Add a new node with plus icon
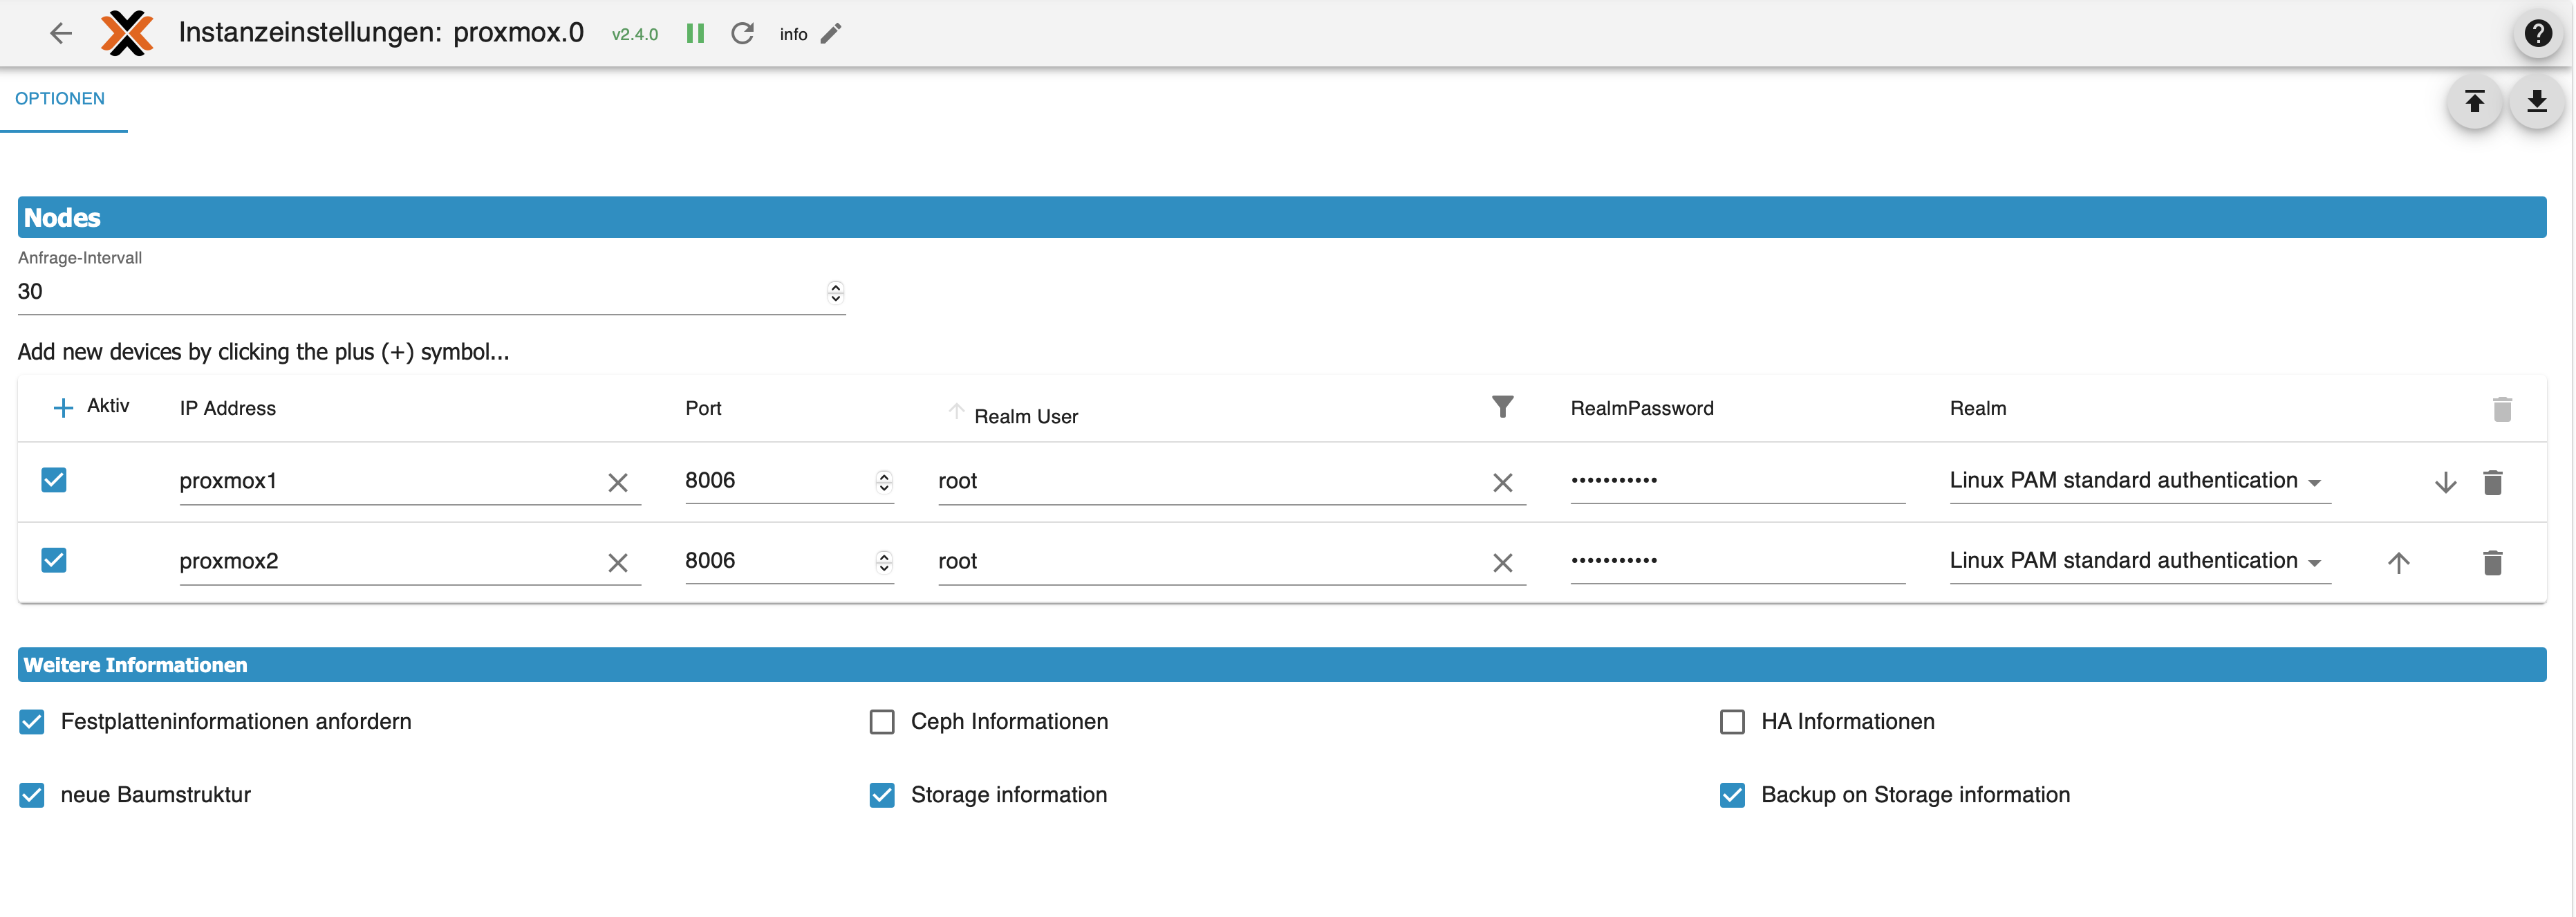This screenshot has height=917, width=2576. (x=63, y=408)
